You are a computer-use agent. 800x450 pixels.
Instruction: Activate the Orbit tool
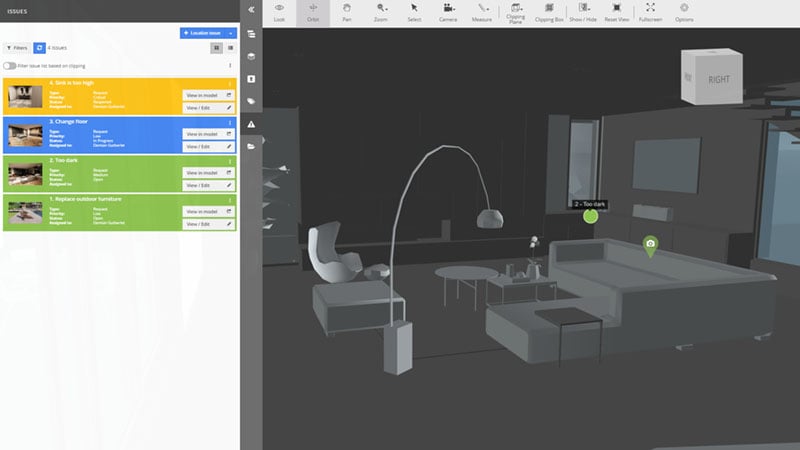click(x=313, y=13)
